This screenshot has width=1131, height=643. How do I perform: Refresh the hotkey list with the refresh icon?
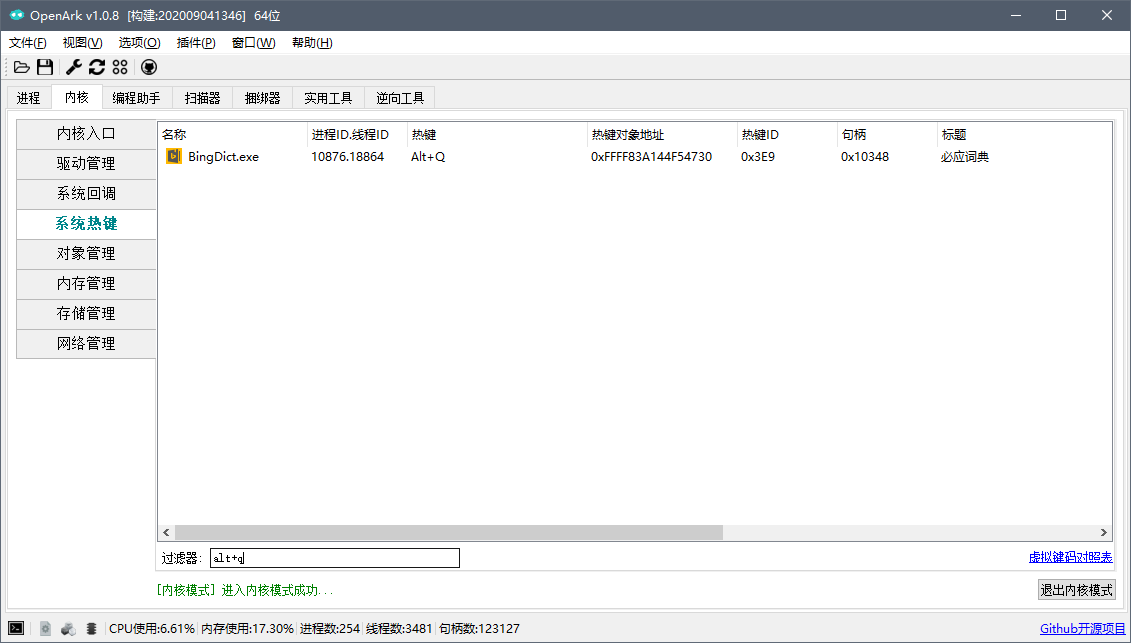(x=96, y=67)
